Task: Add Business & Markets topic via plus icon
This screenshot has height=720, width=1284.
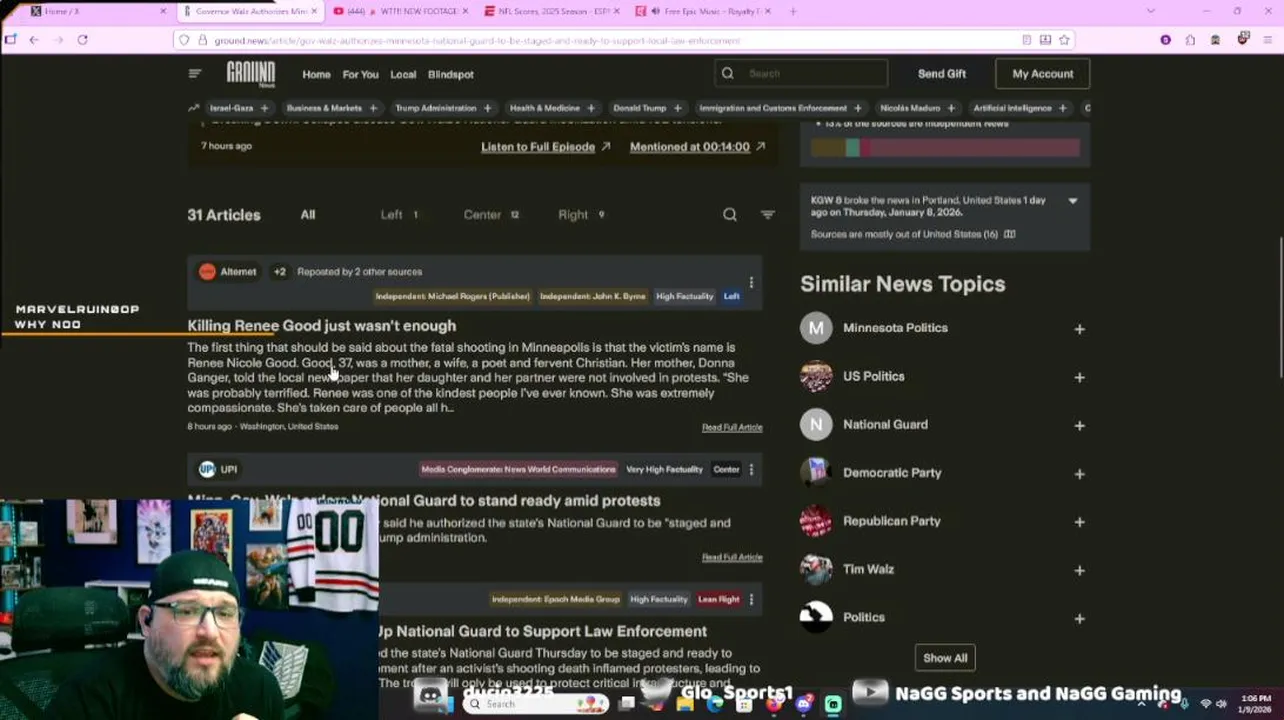Action: (x=373, y=108)
